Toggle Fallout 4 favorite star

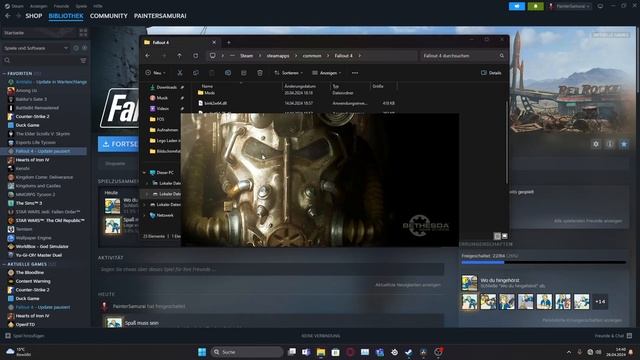coord(624,144)
